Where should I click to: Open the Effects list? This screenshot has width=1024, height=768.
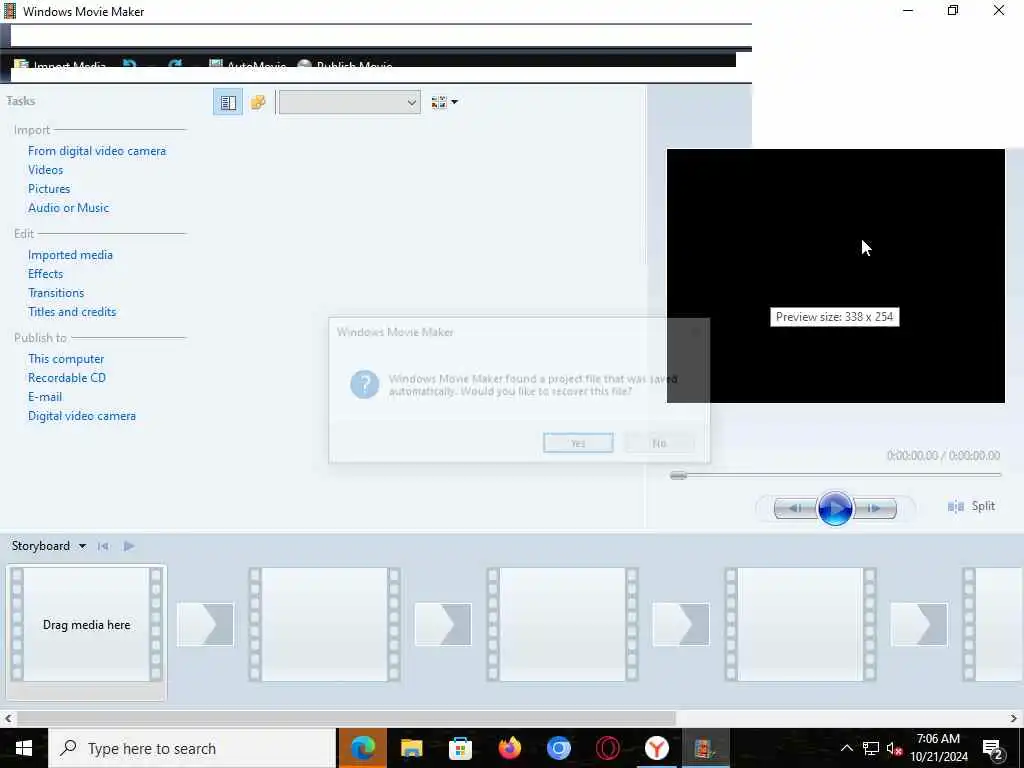46,274
